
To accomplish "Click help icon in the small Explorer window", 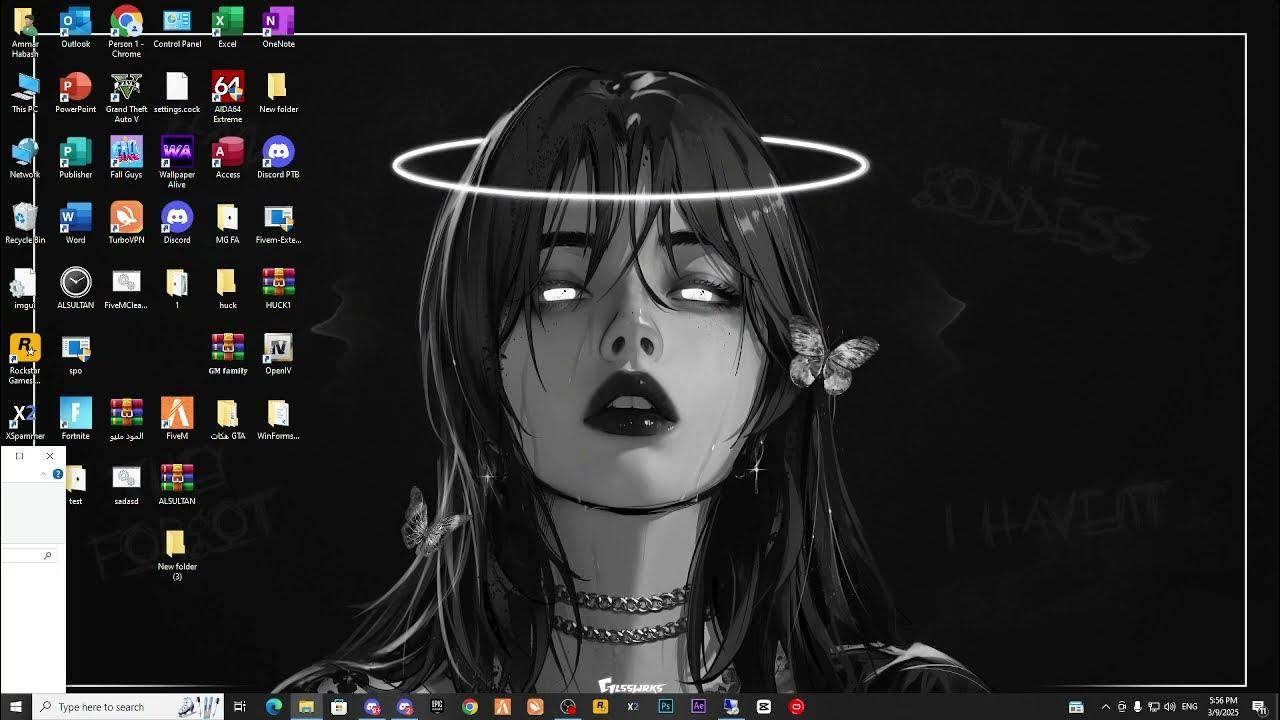I will pos(58,474).
